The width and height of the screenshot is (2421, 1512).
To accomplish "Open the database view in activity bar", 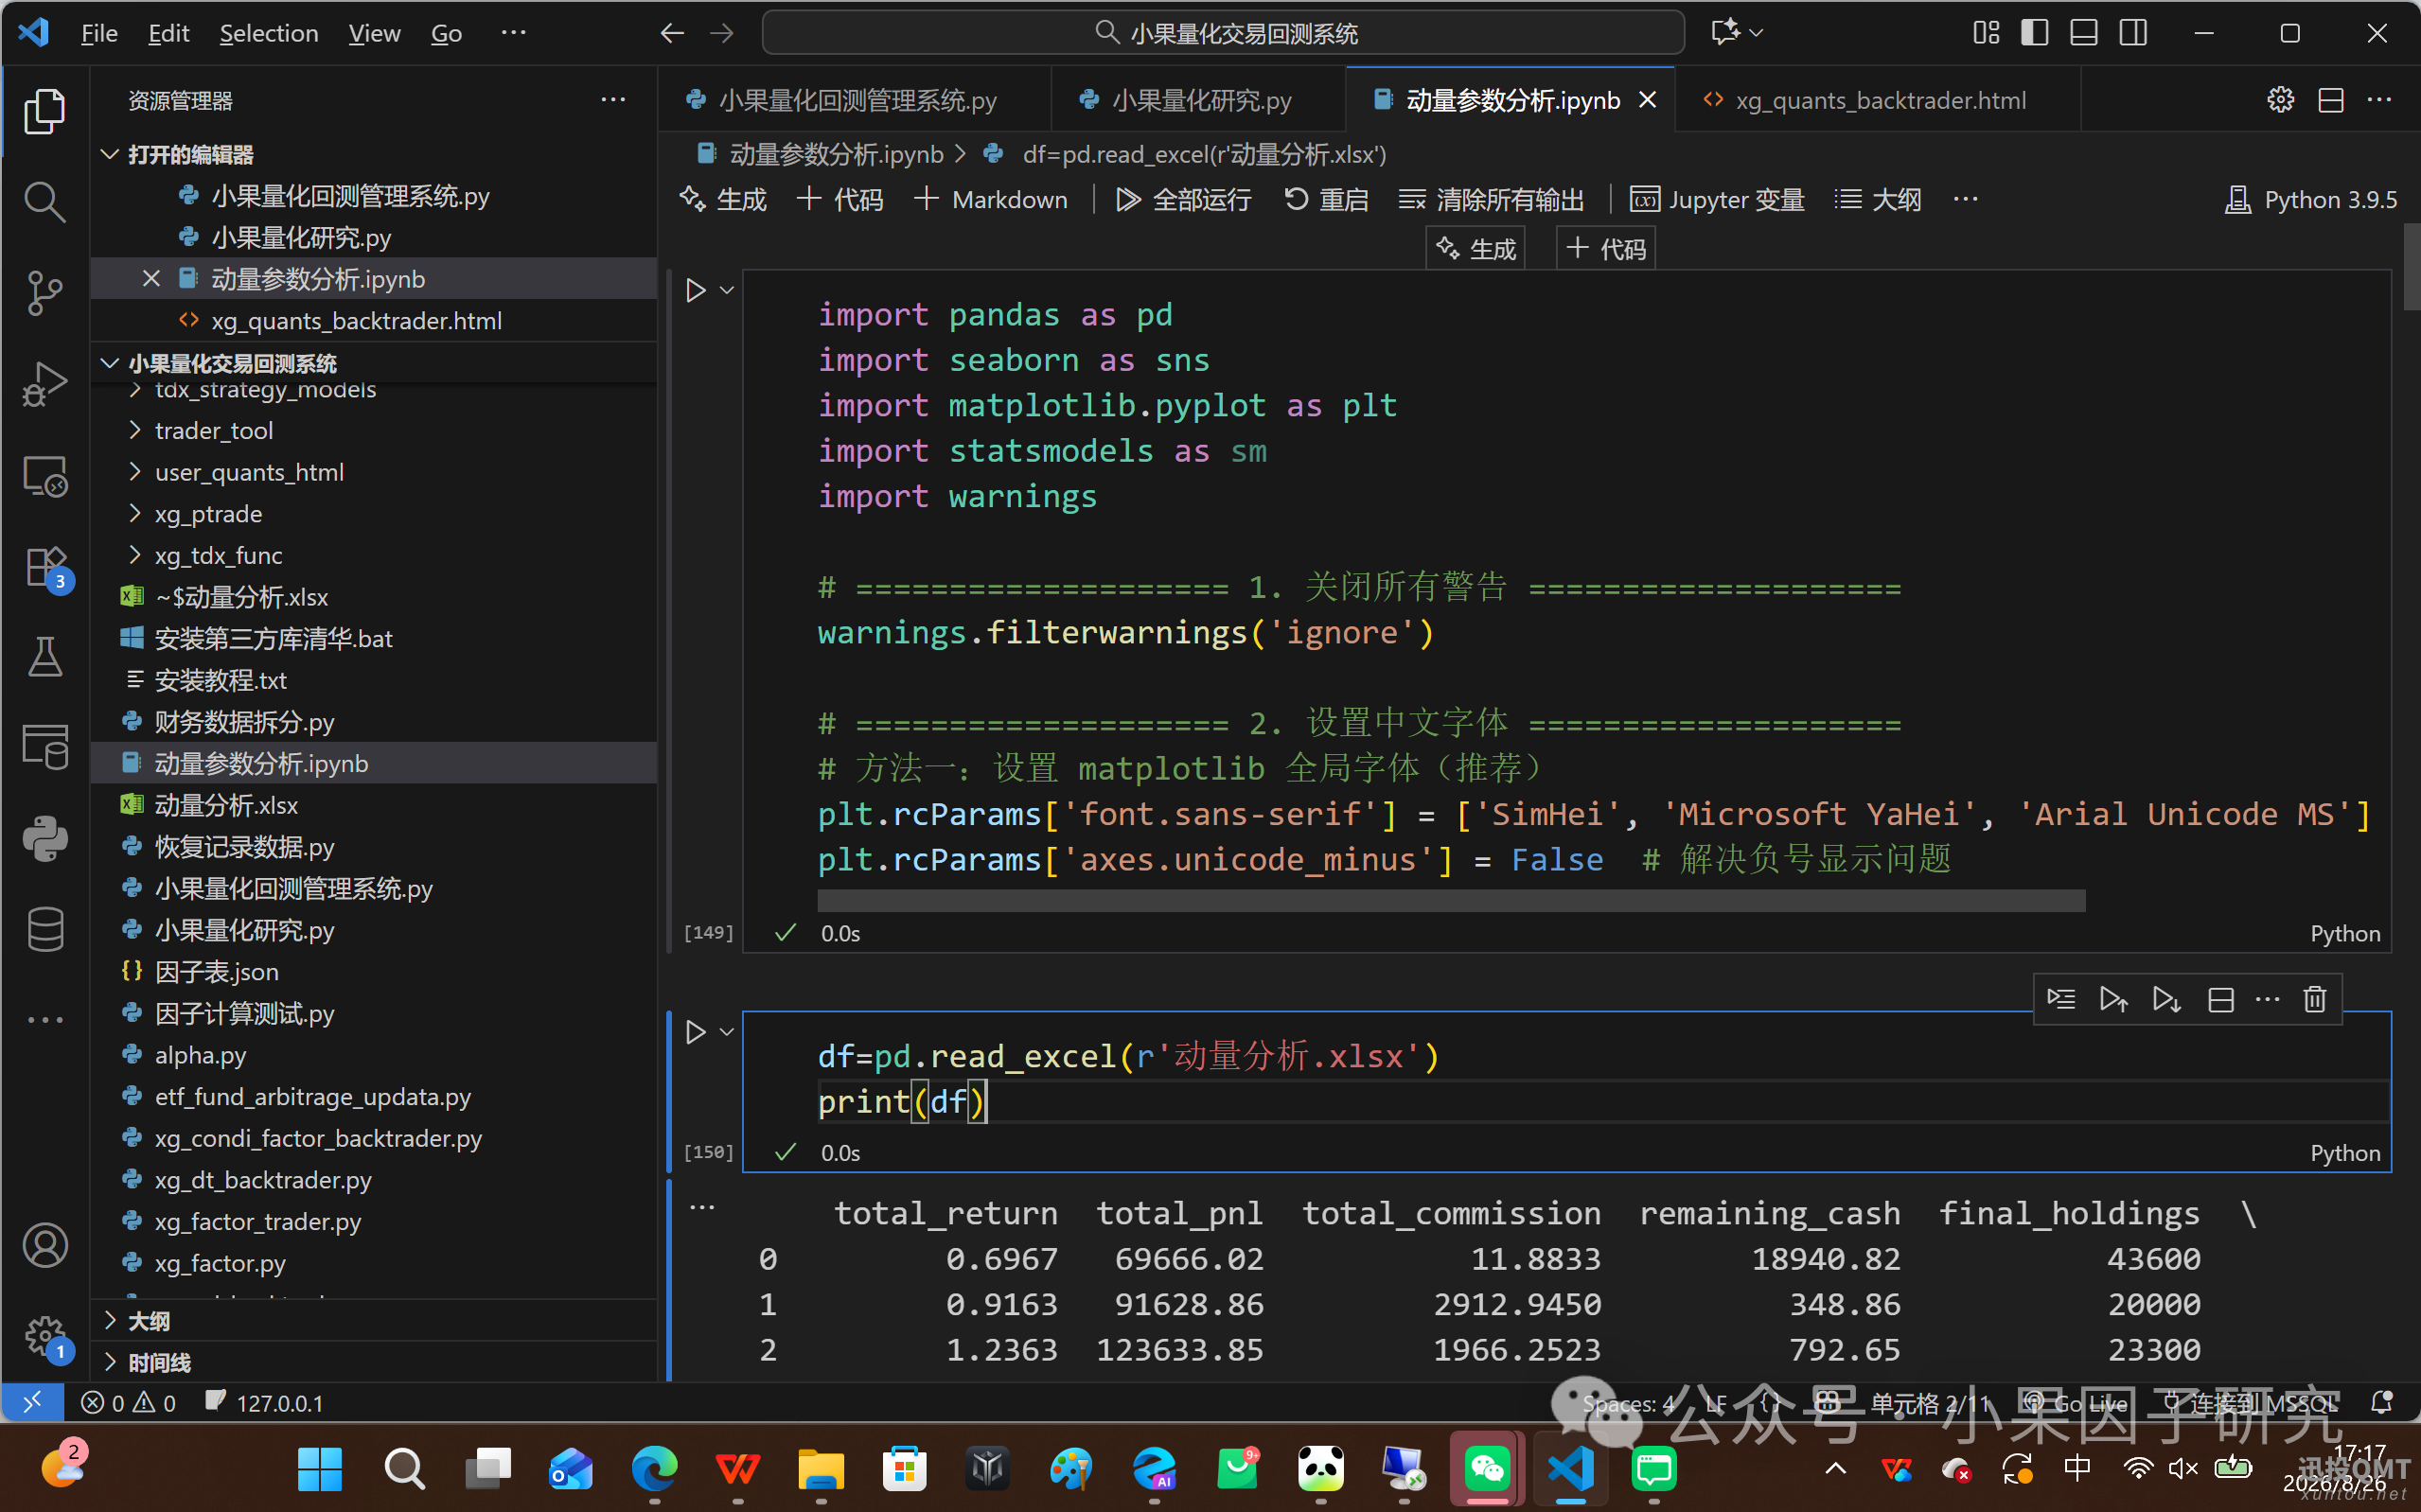I will 45,929.
